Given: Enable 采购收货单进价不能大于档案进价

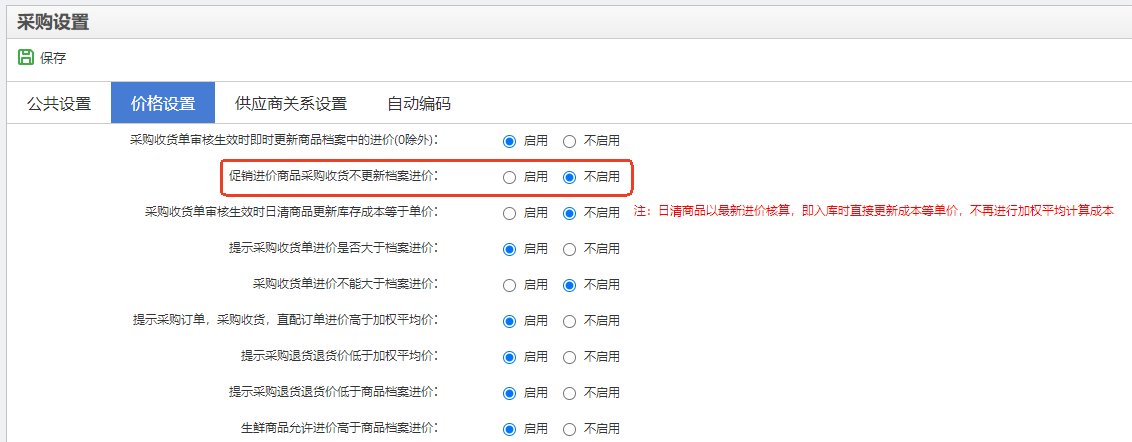Looking at the screenshot, I should 510,285.
